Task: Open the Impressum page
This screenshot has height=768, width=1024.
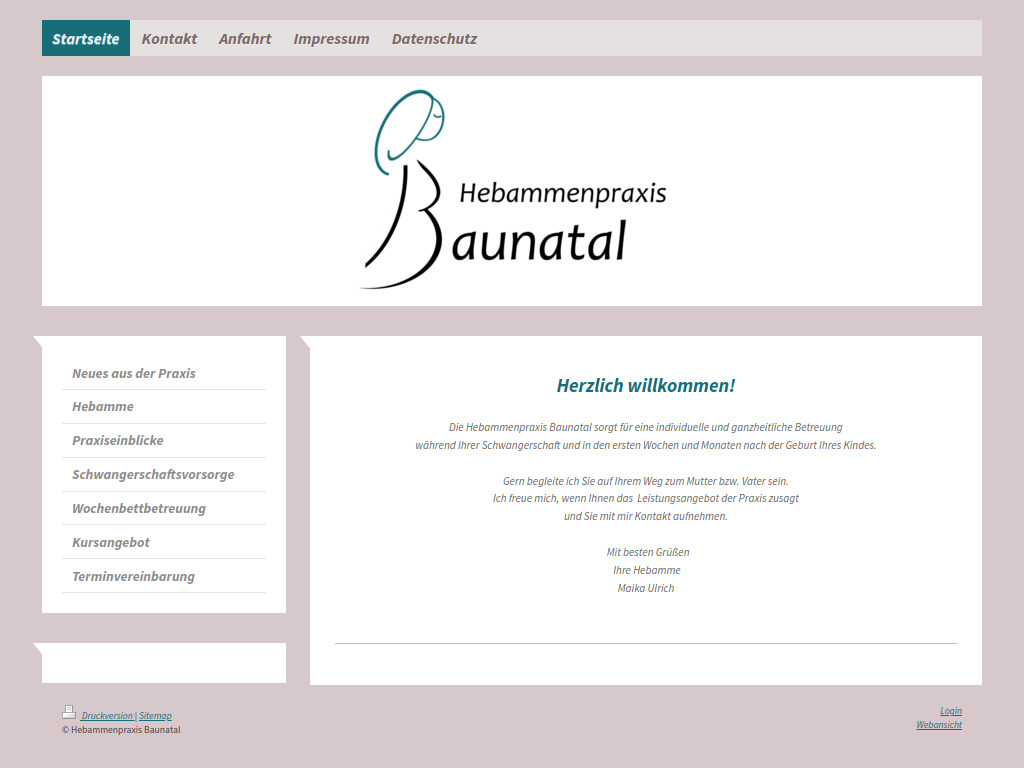Action: click(x=331, y=38)
